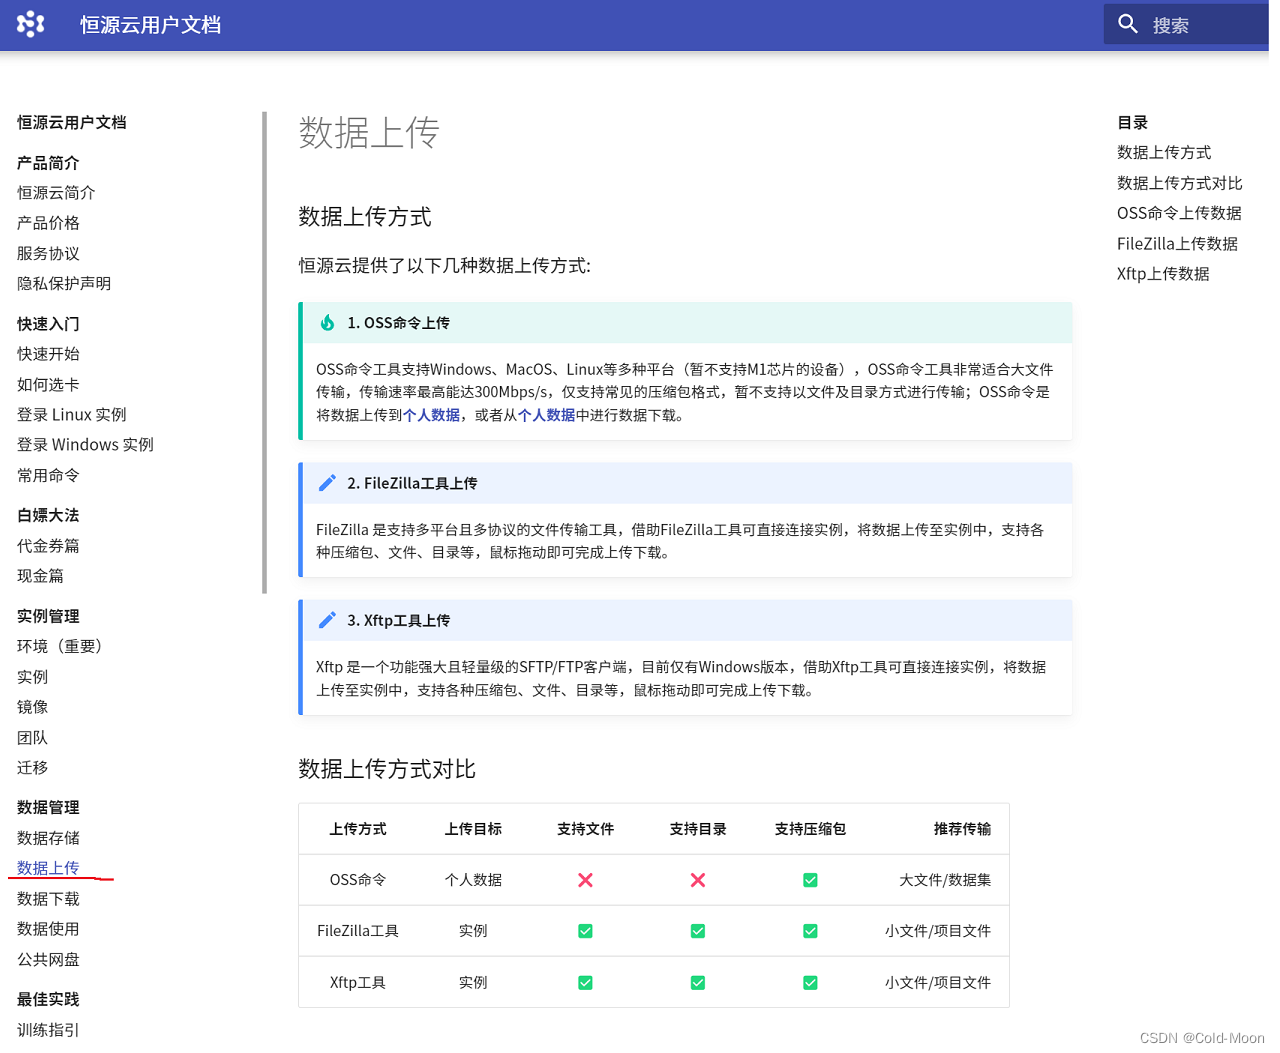The height and width of the screenshot is (1053, 1280).
Task: Open 数据存储 sidebar entry
Action: point(48,838)
